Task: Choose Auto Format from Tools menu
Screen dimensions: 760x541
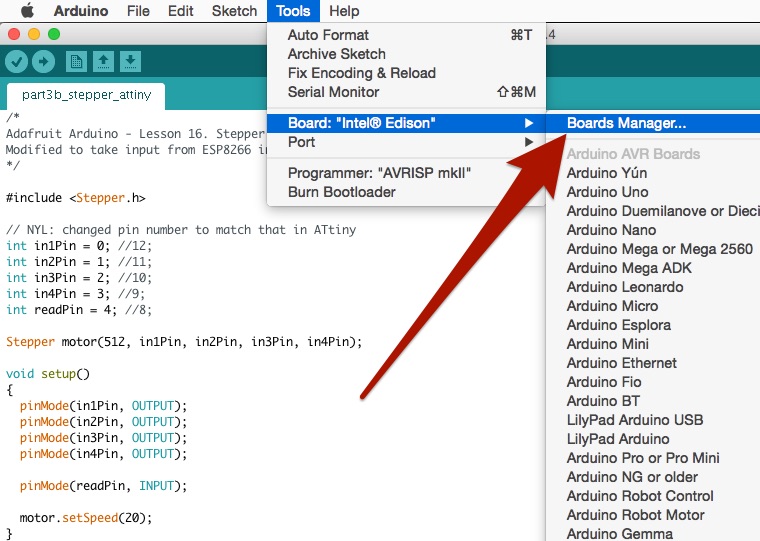Action: pos(406,35)
